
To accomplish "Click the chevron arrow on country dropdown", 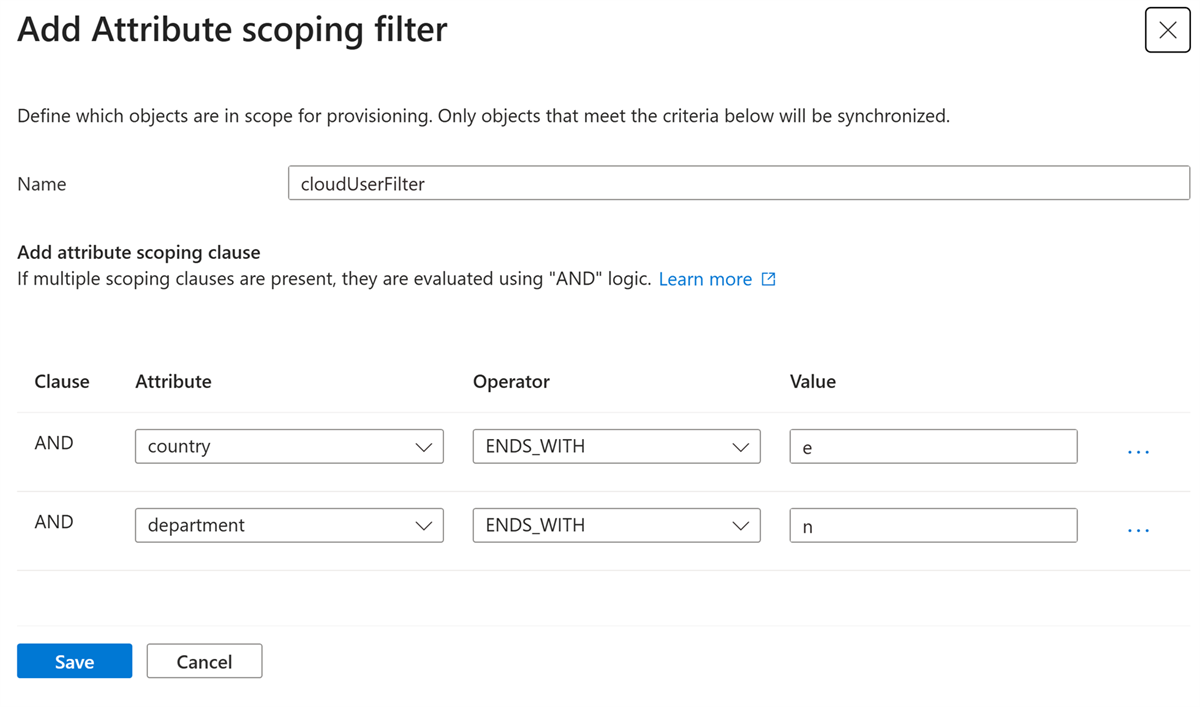I will tap(423, 447).
